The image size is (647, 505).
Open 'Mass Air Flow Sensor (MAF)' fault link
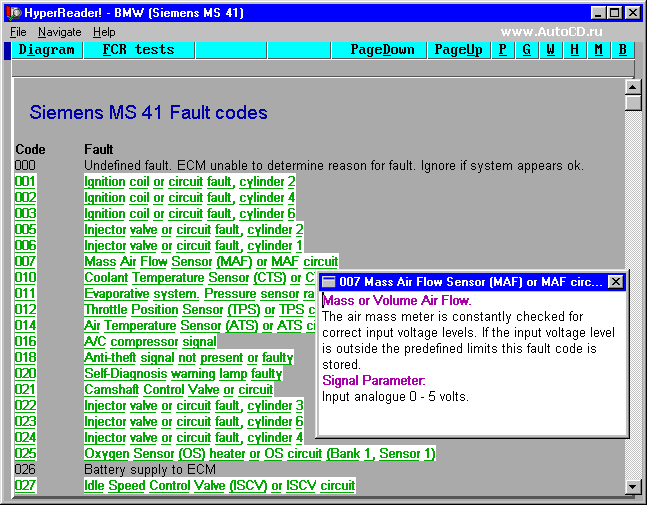pyautogui.click(x=211, y=262)
